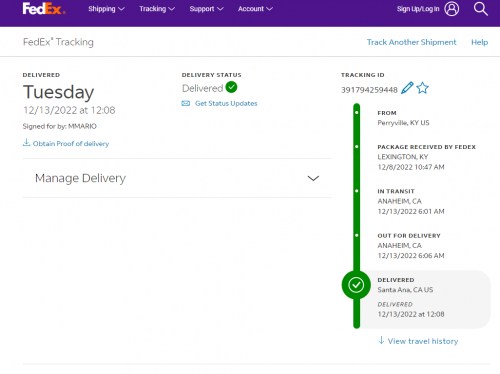The image size is (500, 374).
Task: Click tracking number 391794259448
Action: pos(369,90)
